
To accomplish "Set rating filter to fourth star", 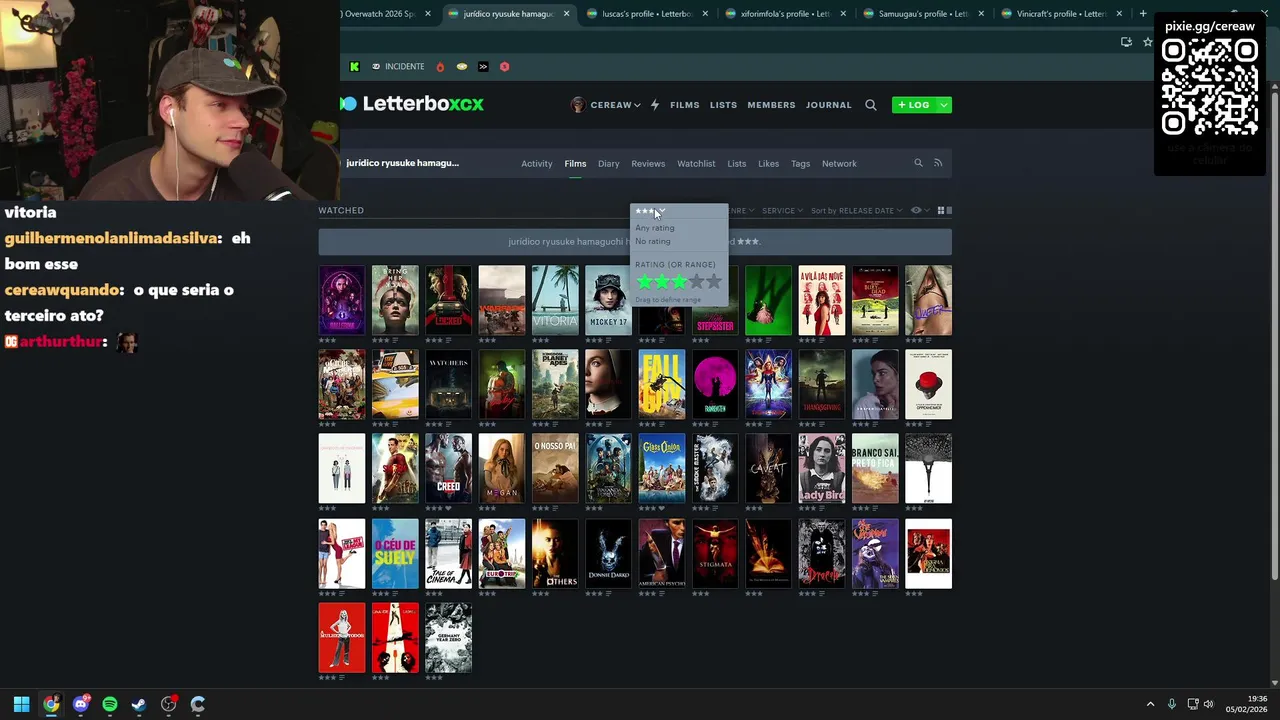I will (696, 282).
